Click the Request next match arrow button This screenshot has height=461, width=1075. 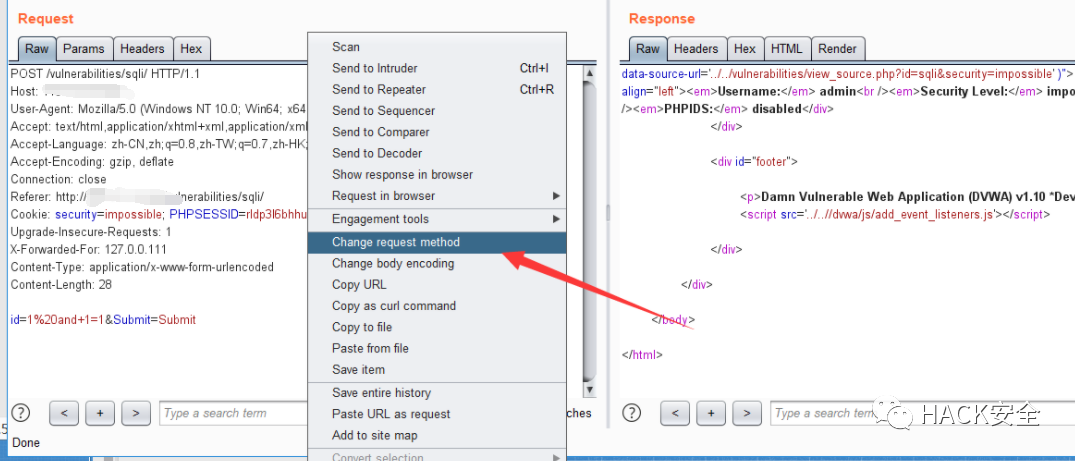pyautogui.click(x=136, y=413)
